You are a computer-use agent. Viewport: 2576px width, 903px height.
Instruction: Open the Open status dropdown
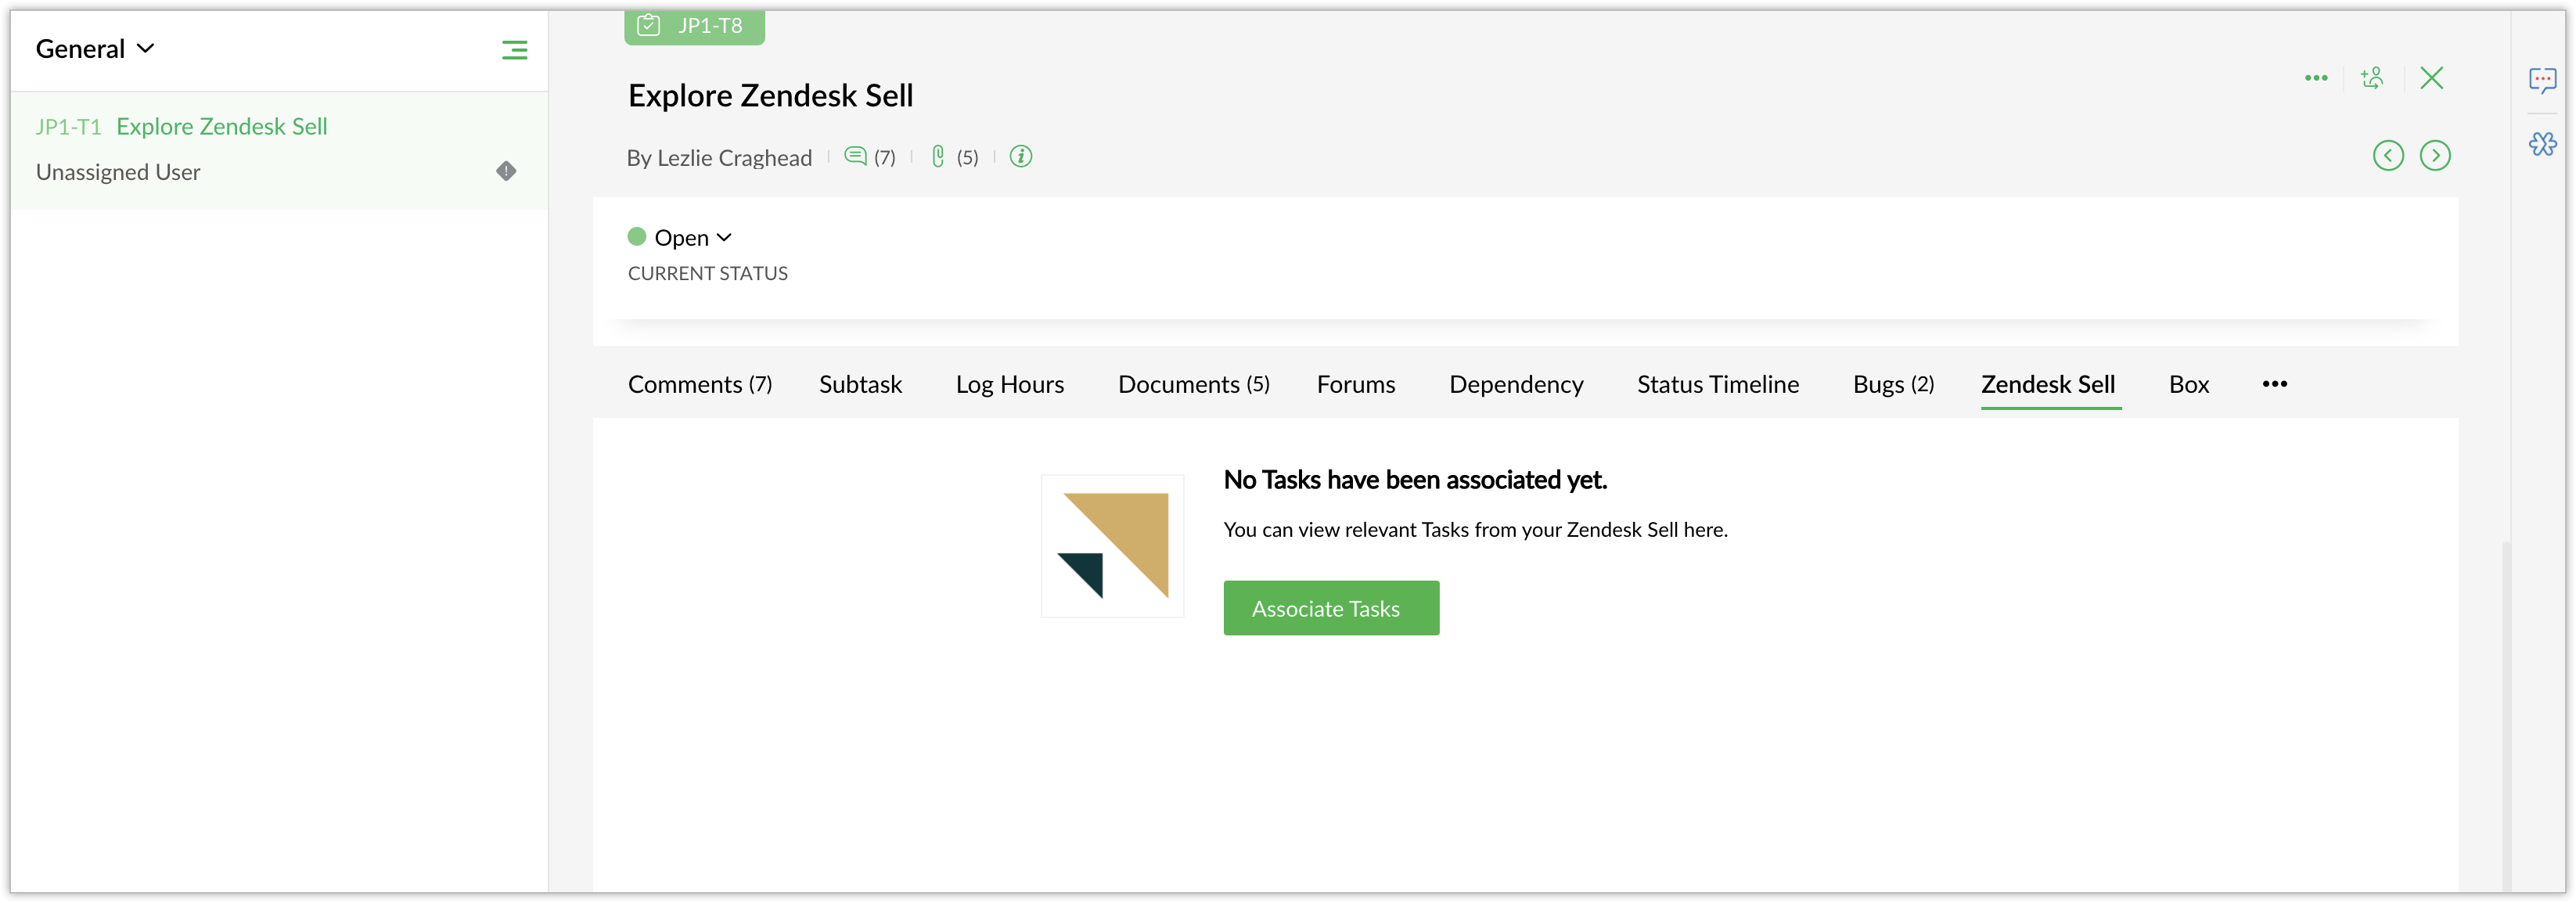point(692,238)
